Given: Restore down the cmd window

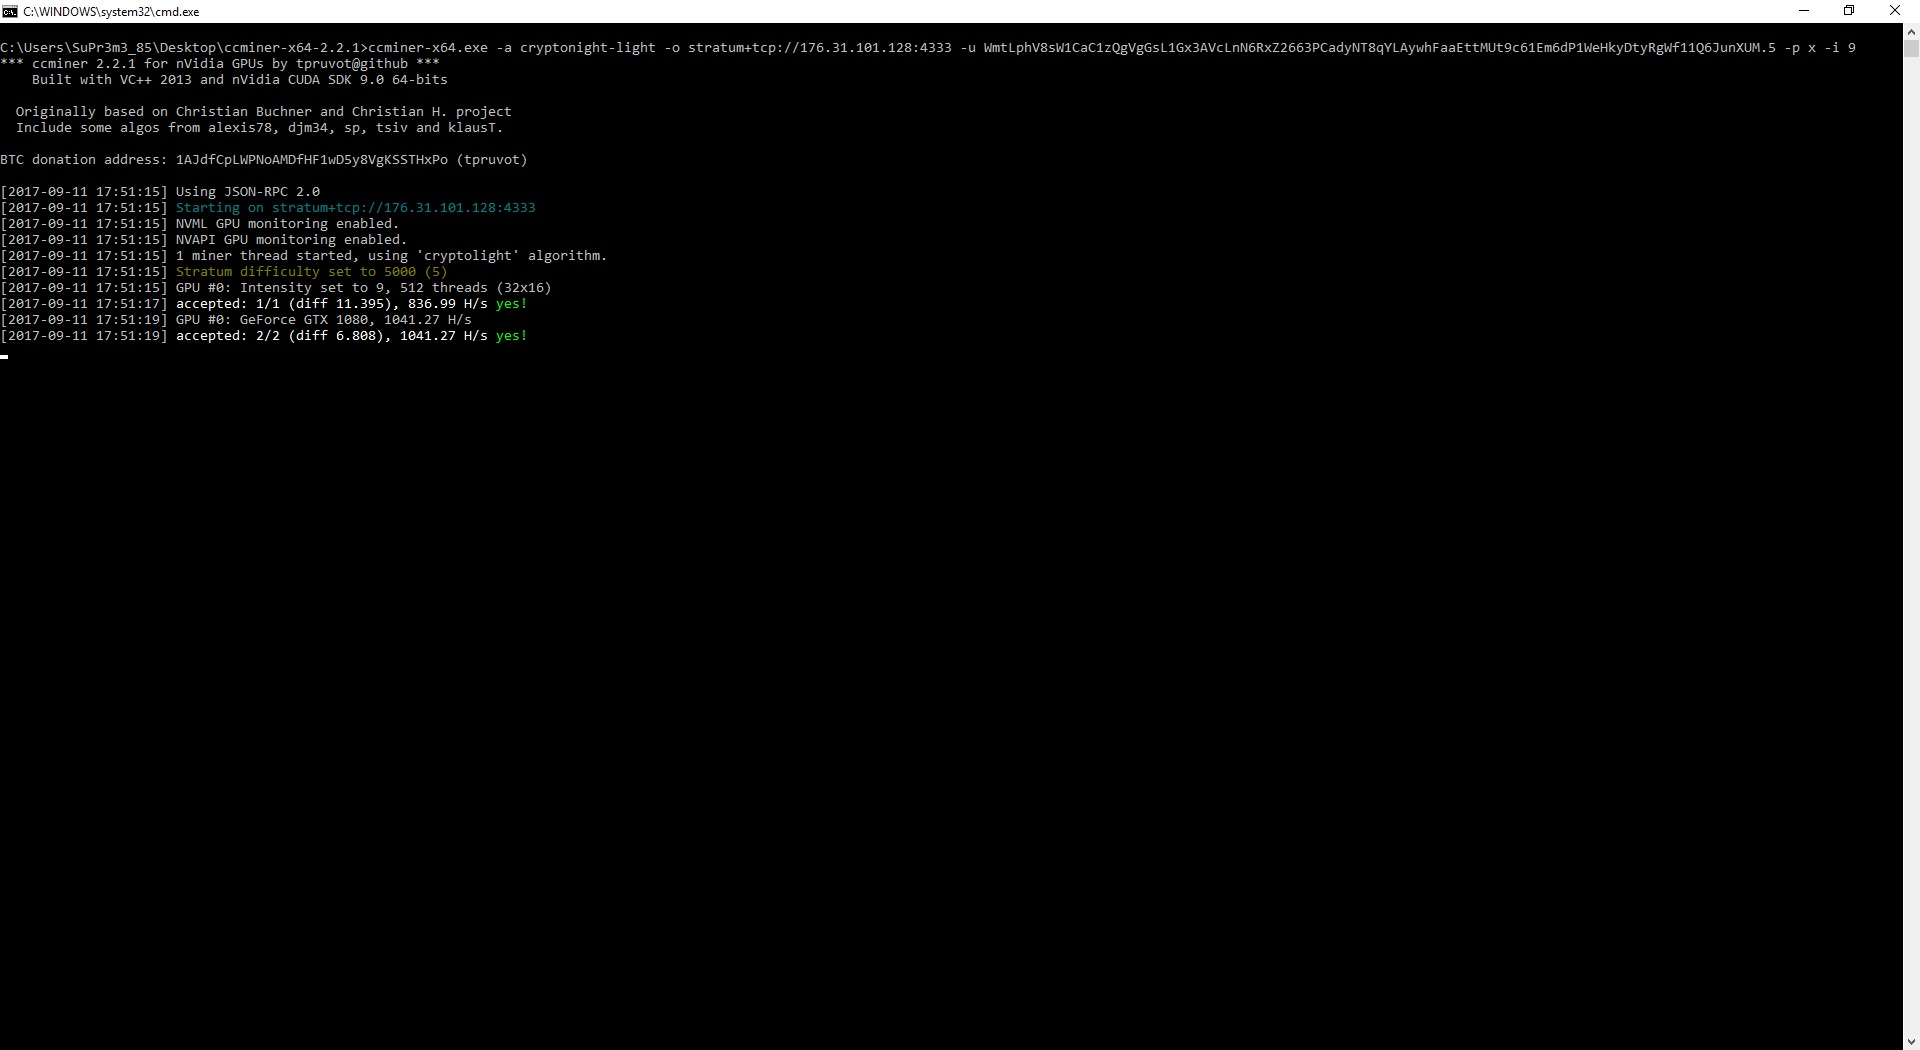Looking at the screenshot, I should tap(1849, 11).
